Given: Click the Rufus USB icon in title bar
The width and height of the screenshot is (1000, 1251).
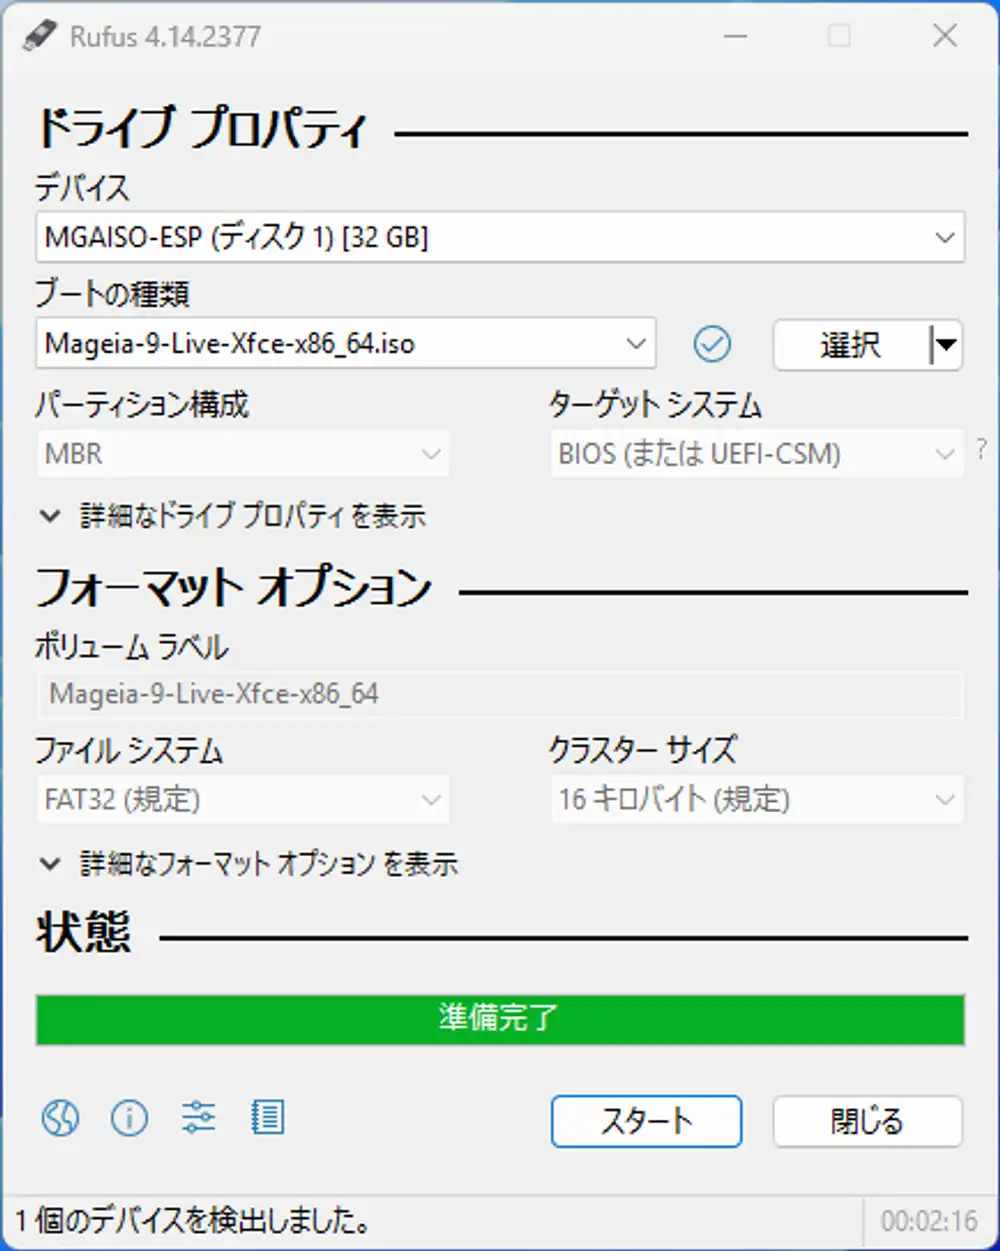Looking at the screenshot, I should pyautogui.click(x=40, y=37).
